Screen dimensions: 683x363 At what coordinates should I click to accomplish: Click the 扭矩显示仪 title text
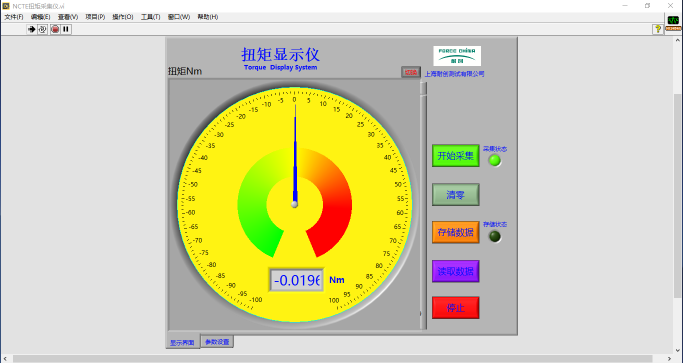click(281, 54)
